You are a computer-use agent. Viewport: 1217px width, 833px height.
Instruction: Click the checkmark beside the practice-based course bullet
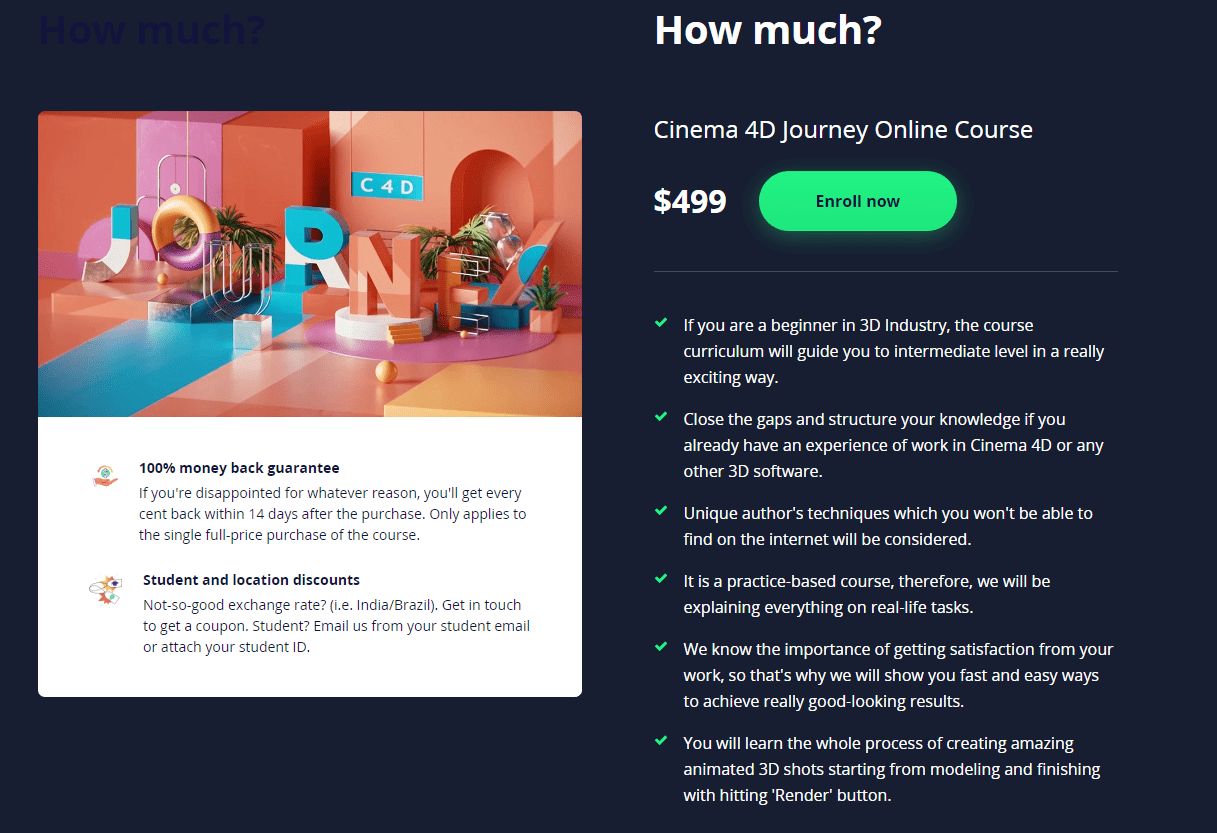tap(661, 579)
